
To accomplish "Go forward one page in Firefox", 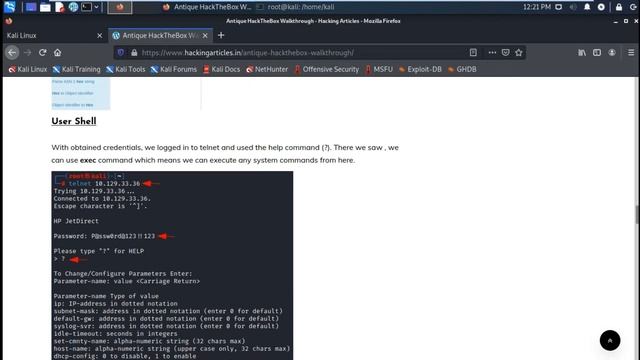I will 27,53.
